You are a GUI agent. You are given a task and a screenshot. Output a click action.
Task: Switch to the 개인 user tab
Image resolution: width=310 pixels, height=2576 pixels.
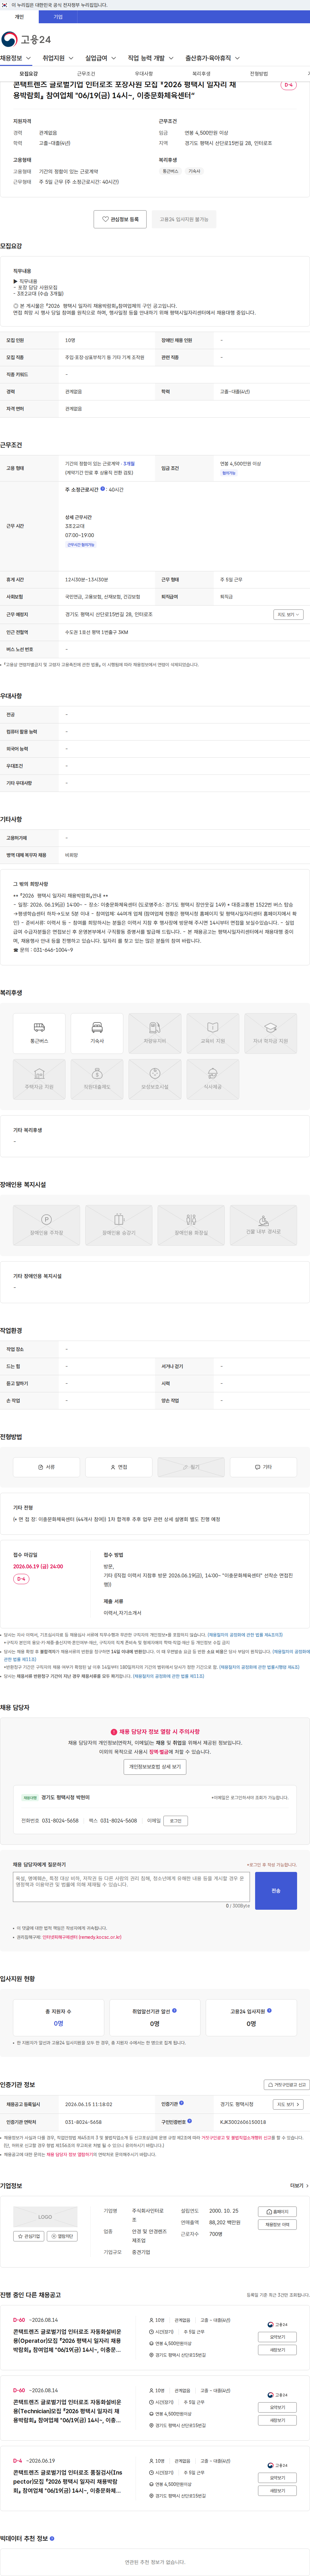pos(19,17)
